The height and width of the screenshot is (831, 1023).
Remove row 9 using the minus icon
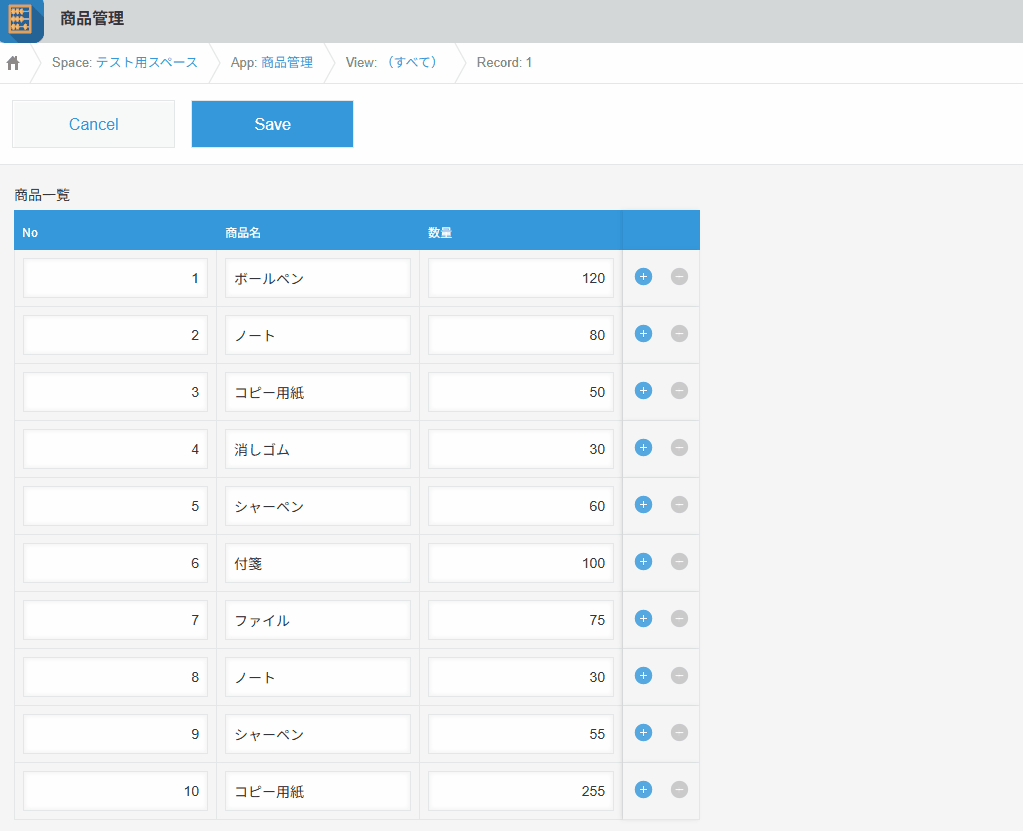679,733
